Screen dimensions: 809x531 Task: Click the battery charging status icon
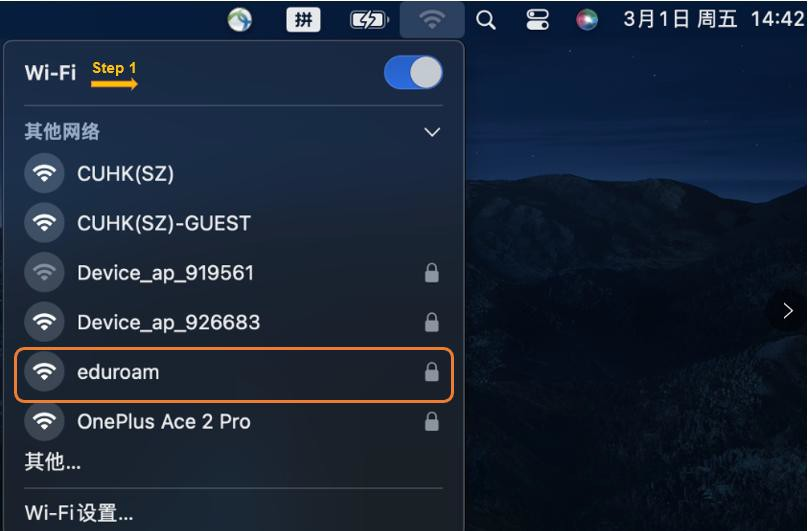click(x=369, y=21)
